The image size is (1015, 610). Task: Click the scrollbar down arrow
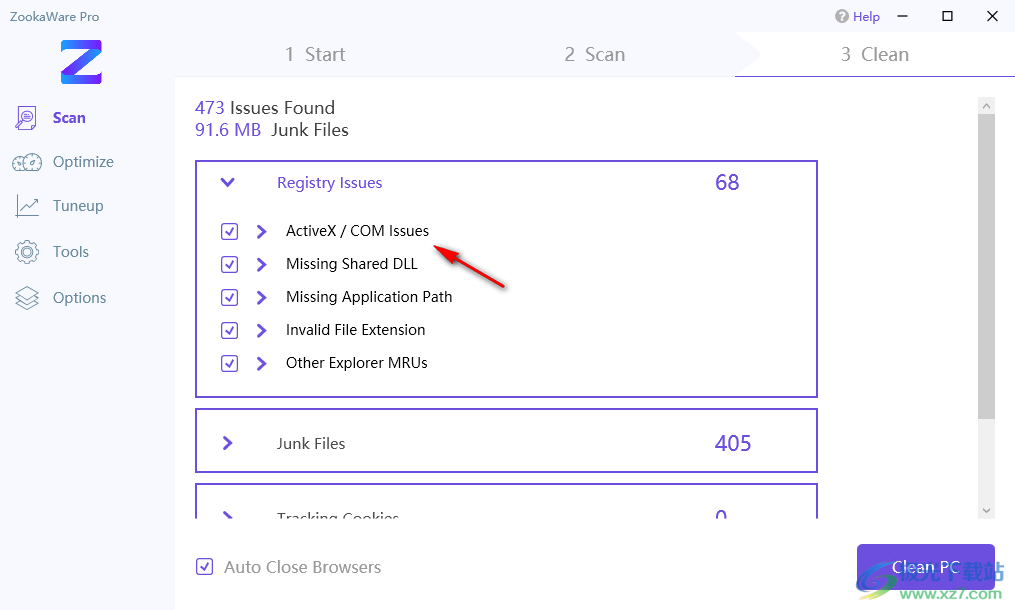pyautogui.click(x=986, y=510)
